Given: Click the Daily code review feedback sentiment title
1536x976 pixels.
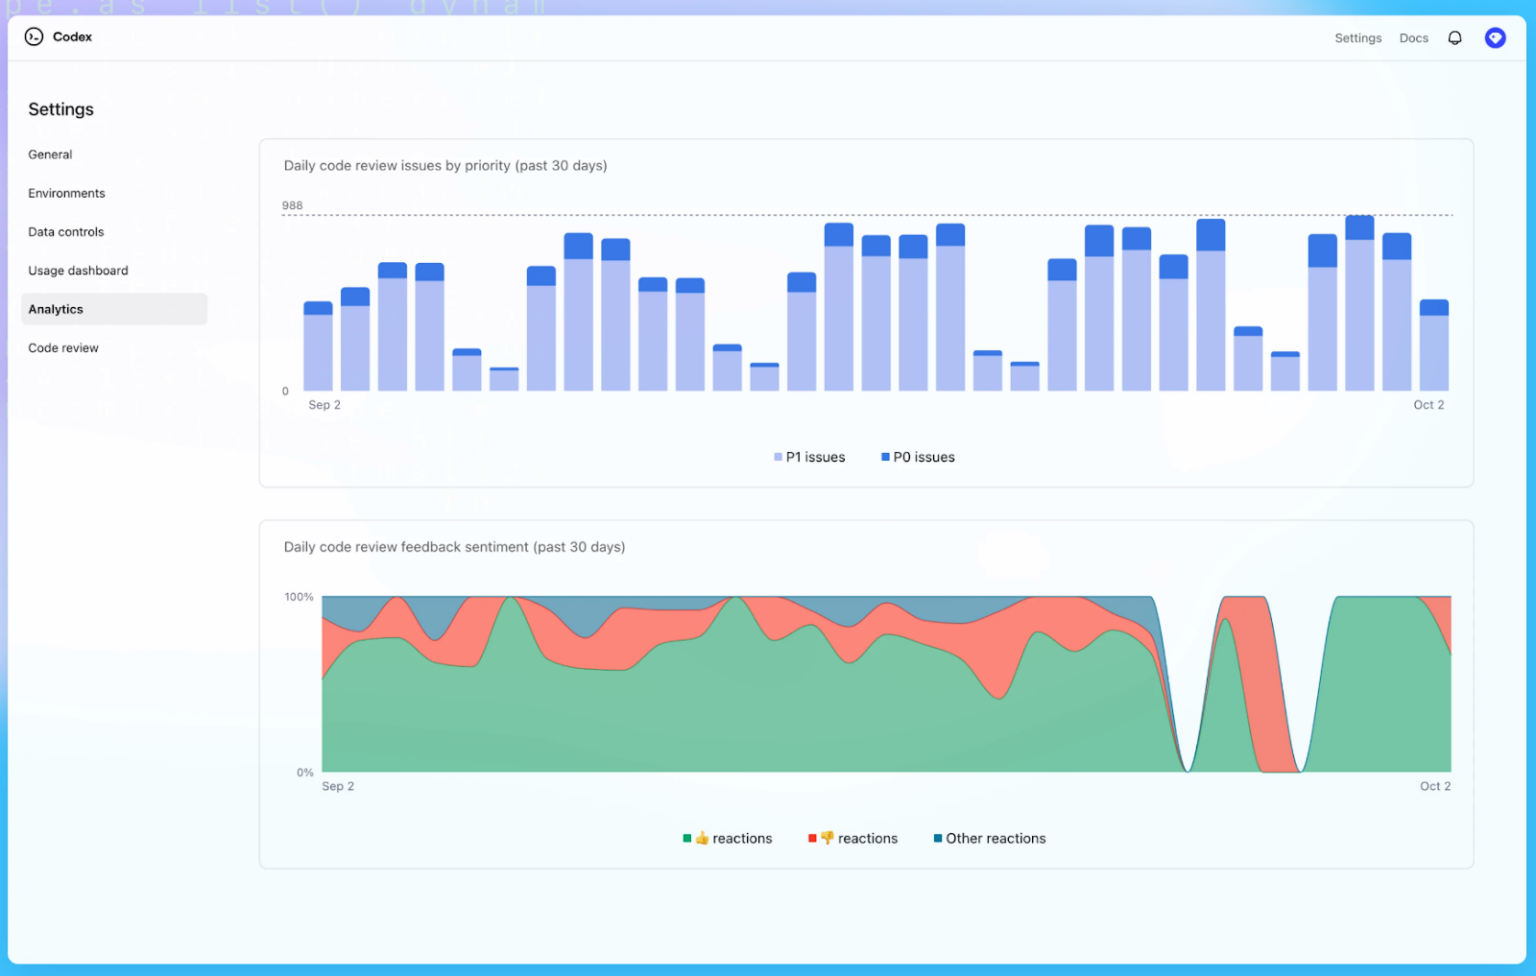Looking at the screenshot, I should click(454, 547).
